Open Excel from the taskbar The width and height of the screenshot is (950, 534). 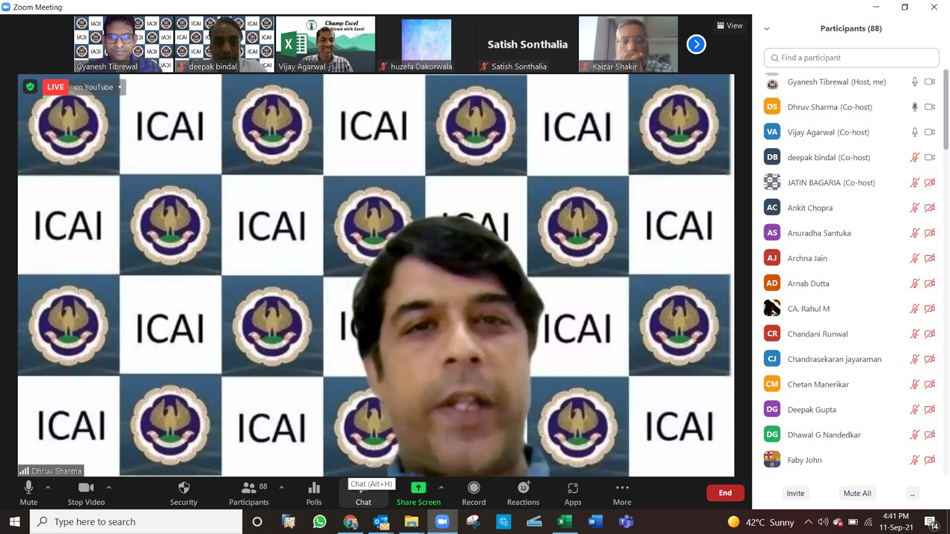click(565, 521)
